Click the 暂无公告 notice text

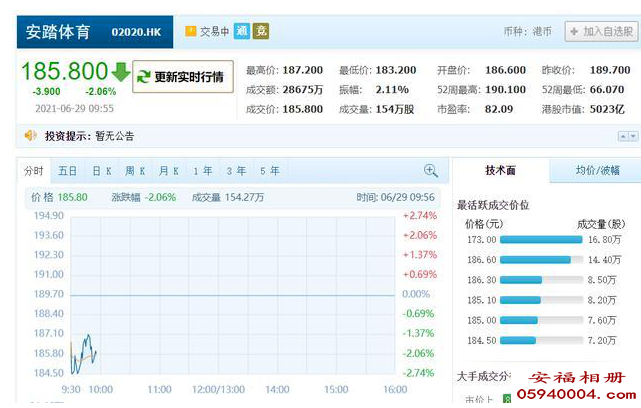115,136
